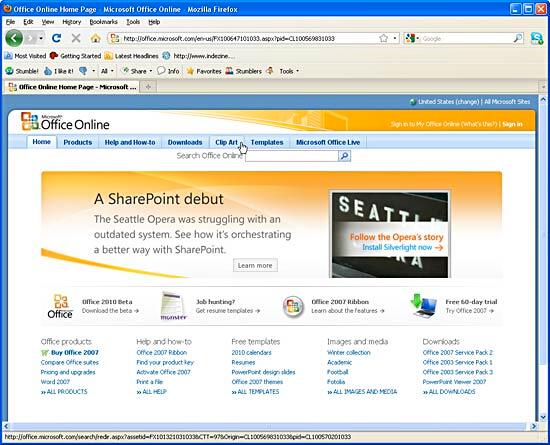Open the History menu
This screenshot has height=445, width=550.
(x=72, y=22)
